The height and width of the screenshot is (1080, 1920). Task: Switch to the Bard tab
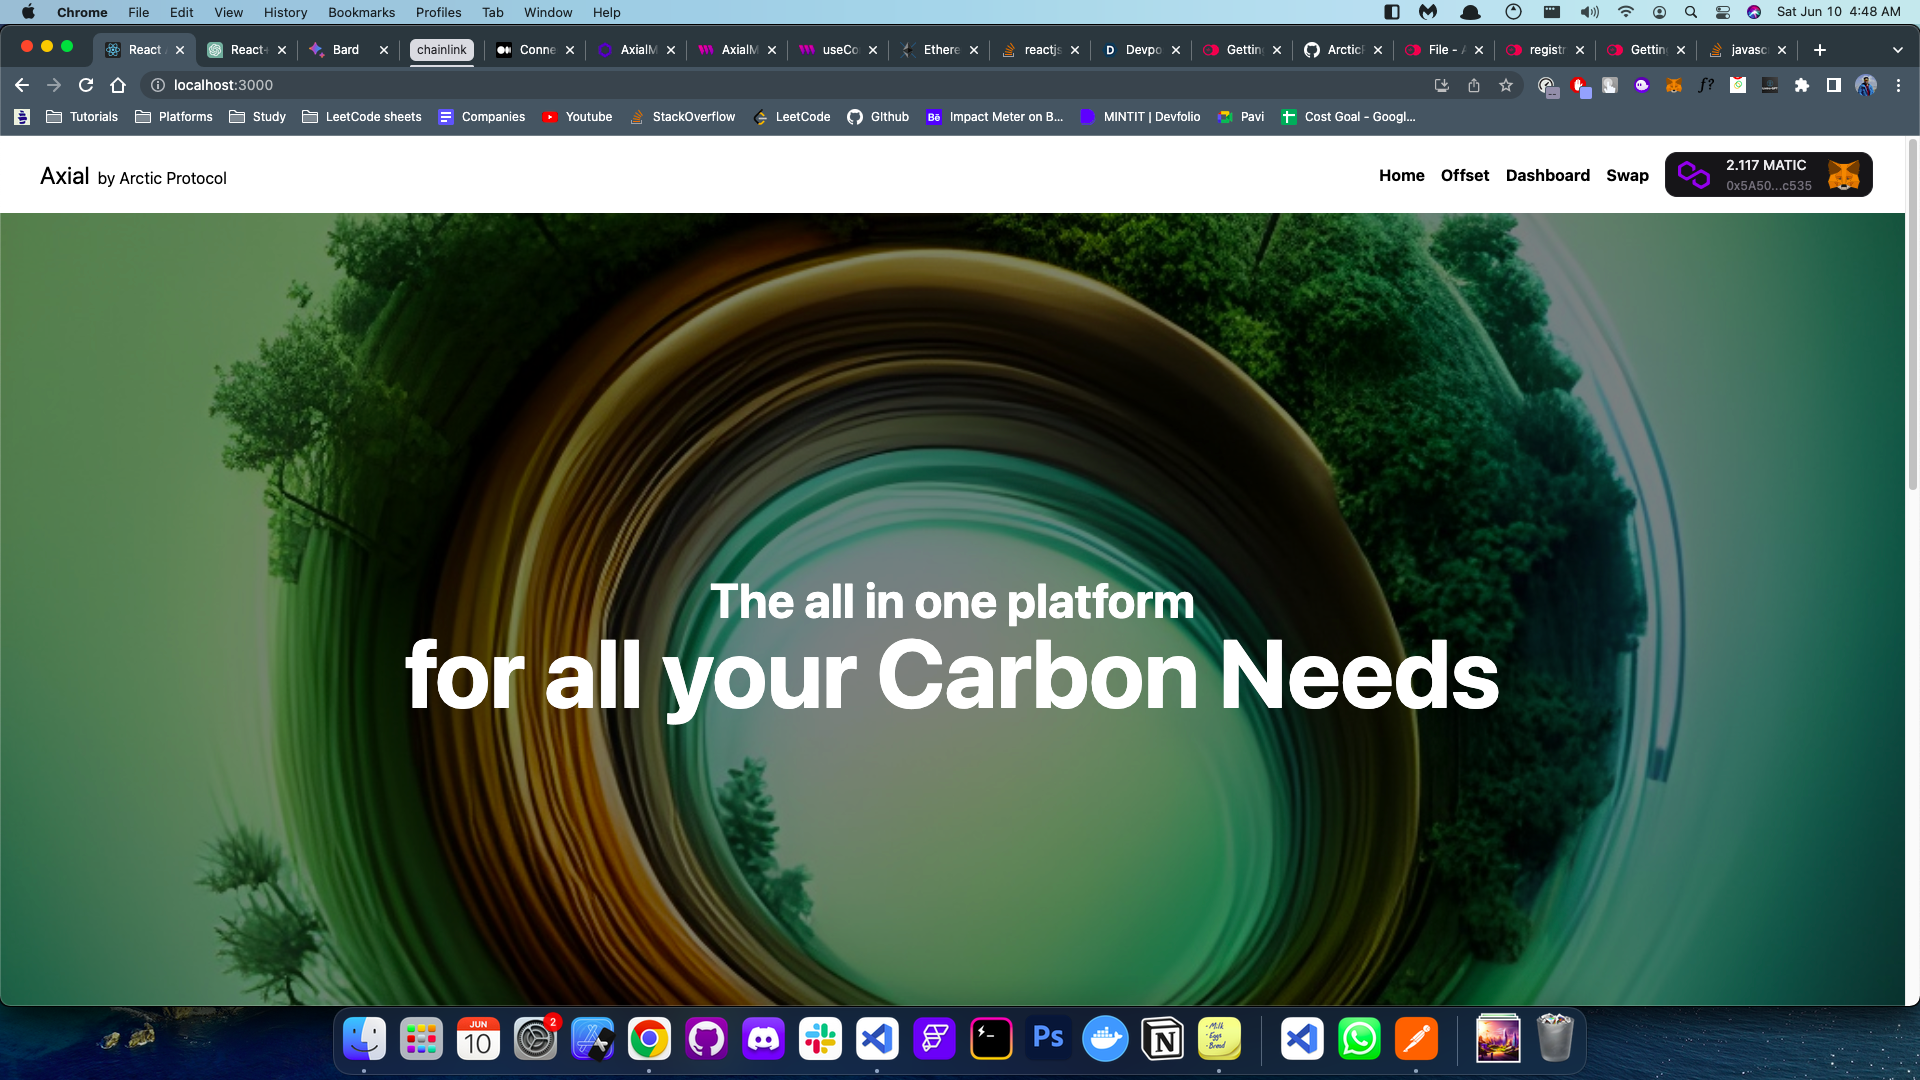pos(346,50)
